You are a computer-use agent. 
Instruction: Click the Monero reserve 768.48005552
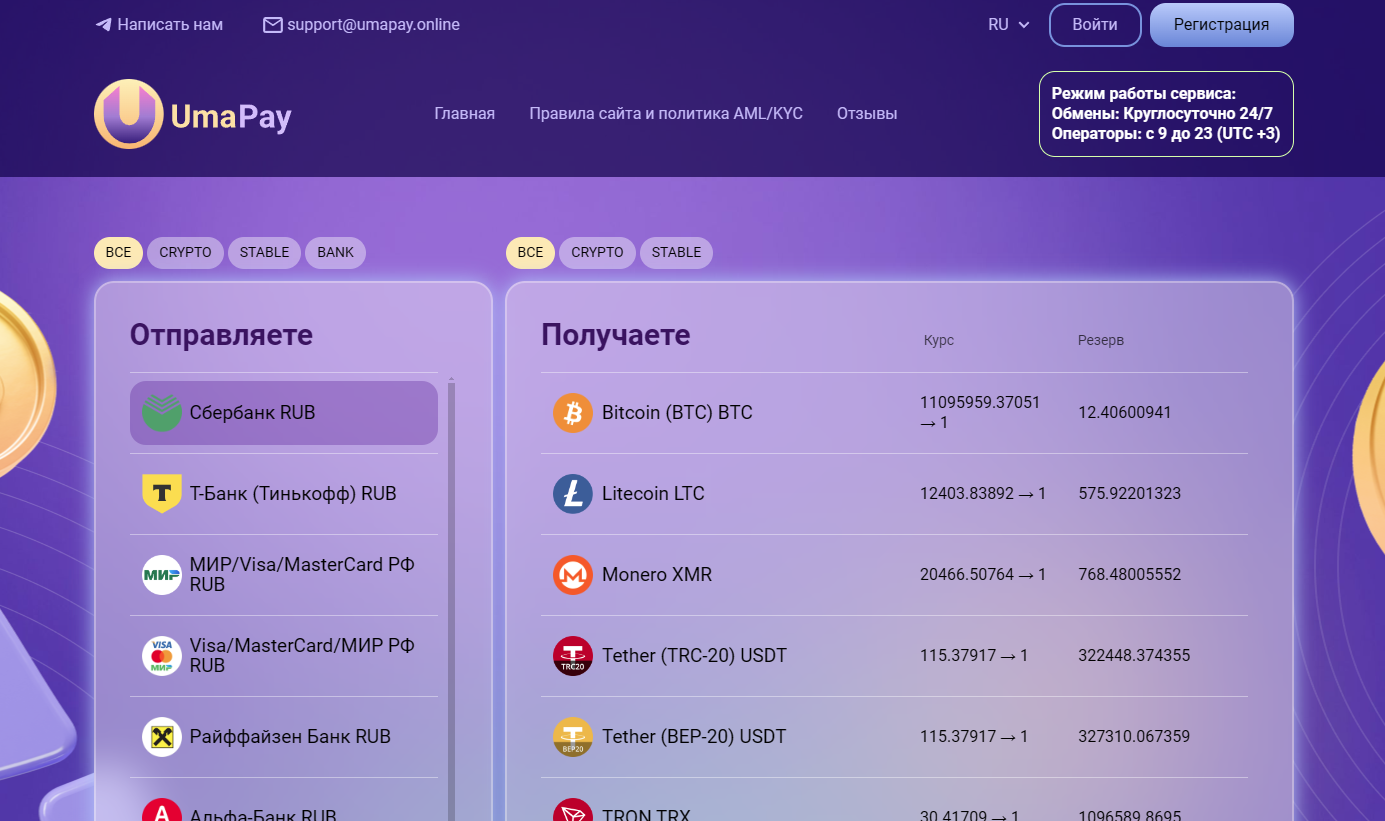[1129, 575]
